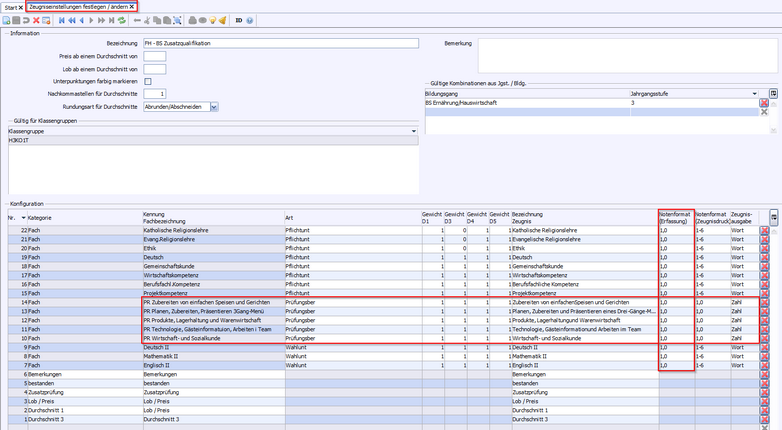Open the Rundungsart für Durchschnitte dropdown

pos(214,106)
